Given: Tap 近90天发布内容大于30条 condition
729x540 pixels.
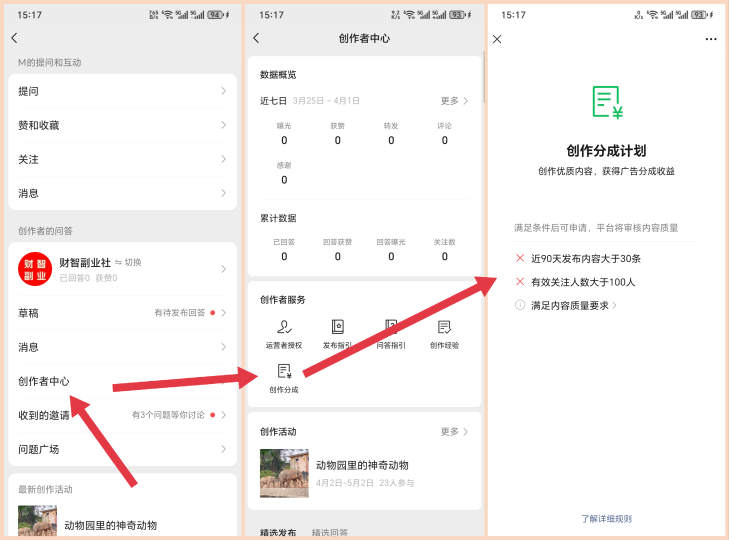Looking at the screenshot, I should point(586,259).
